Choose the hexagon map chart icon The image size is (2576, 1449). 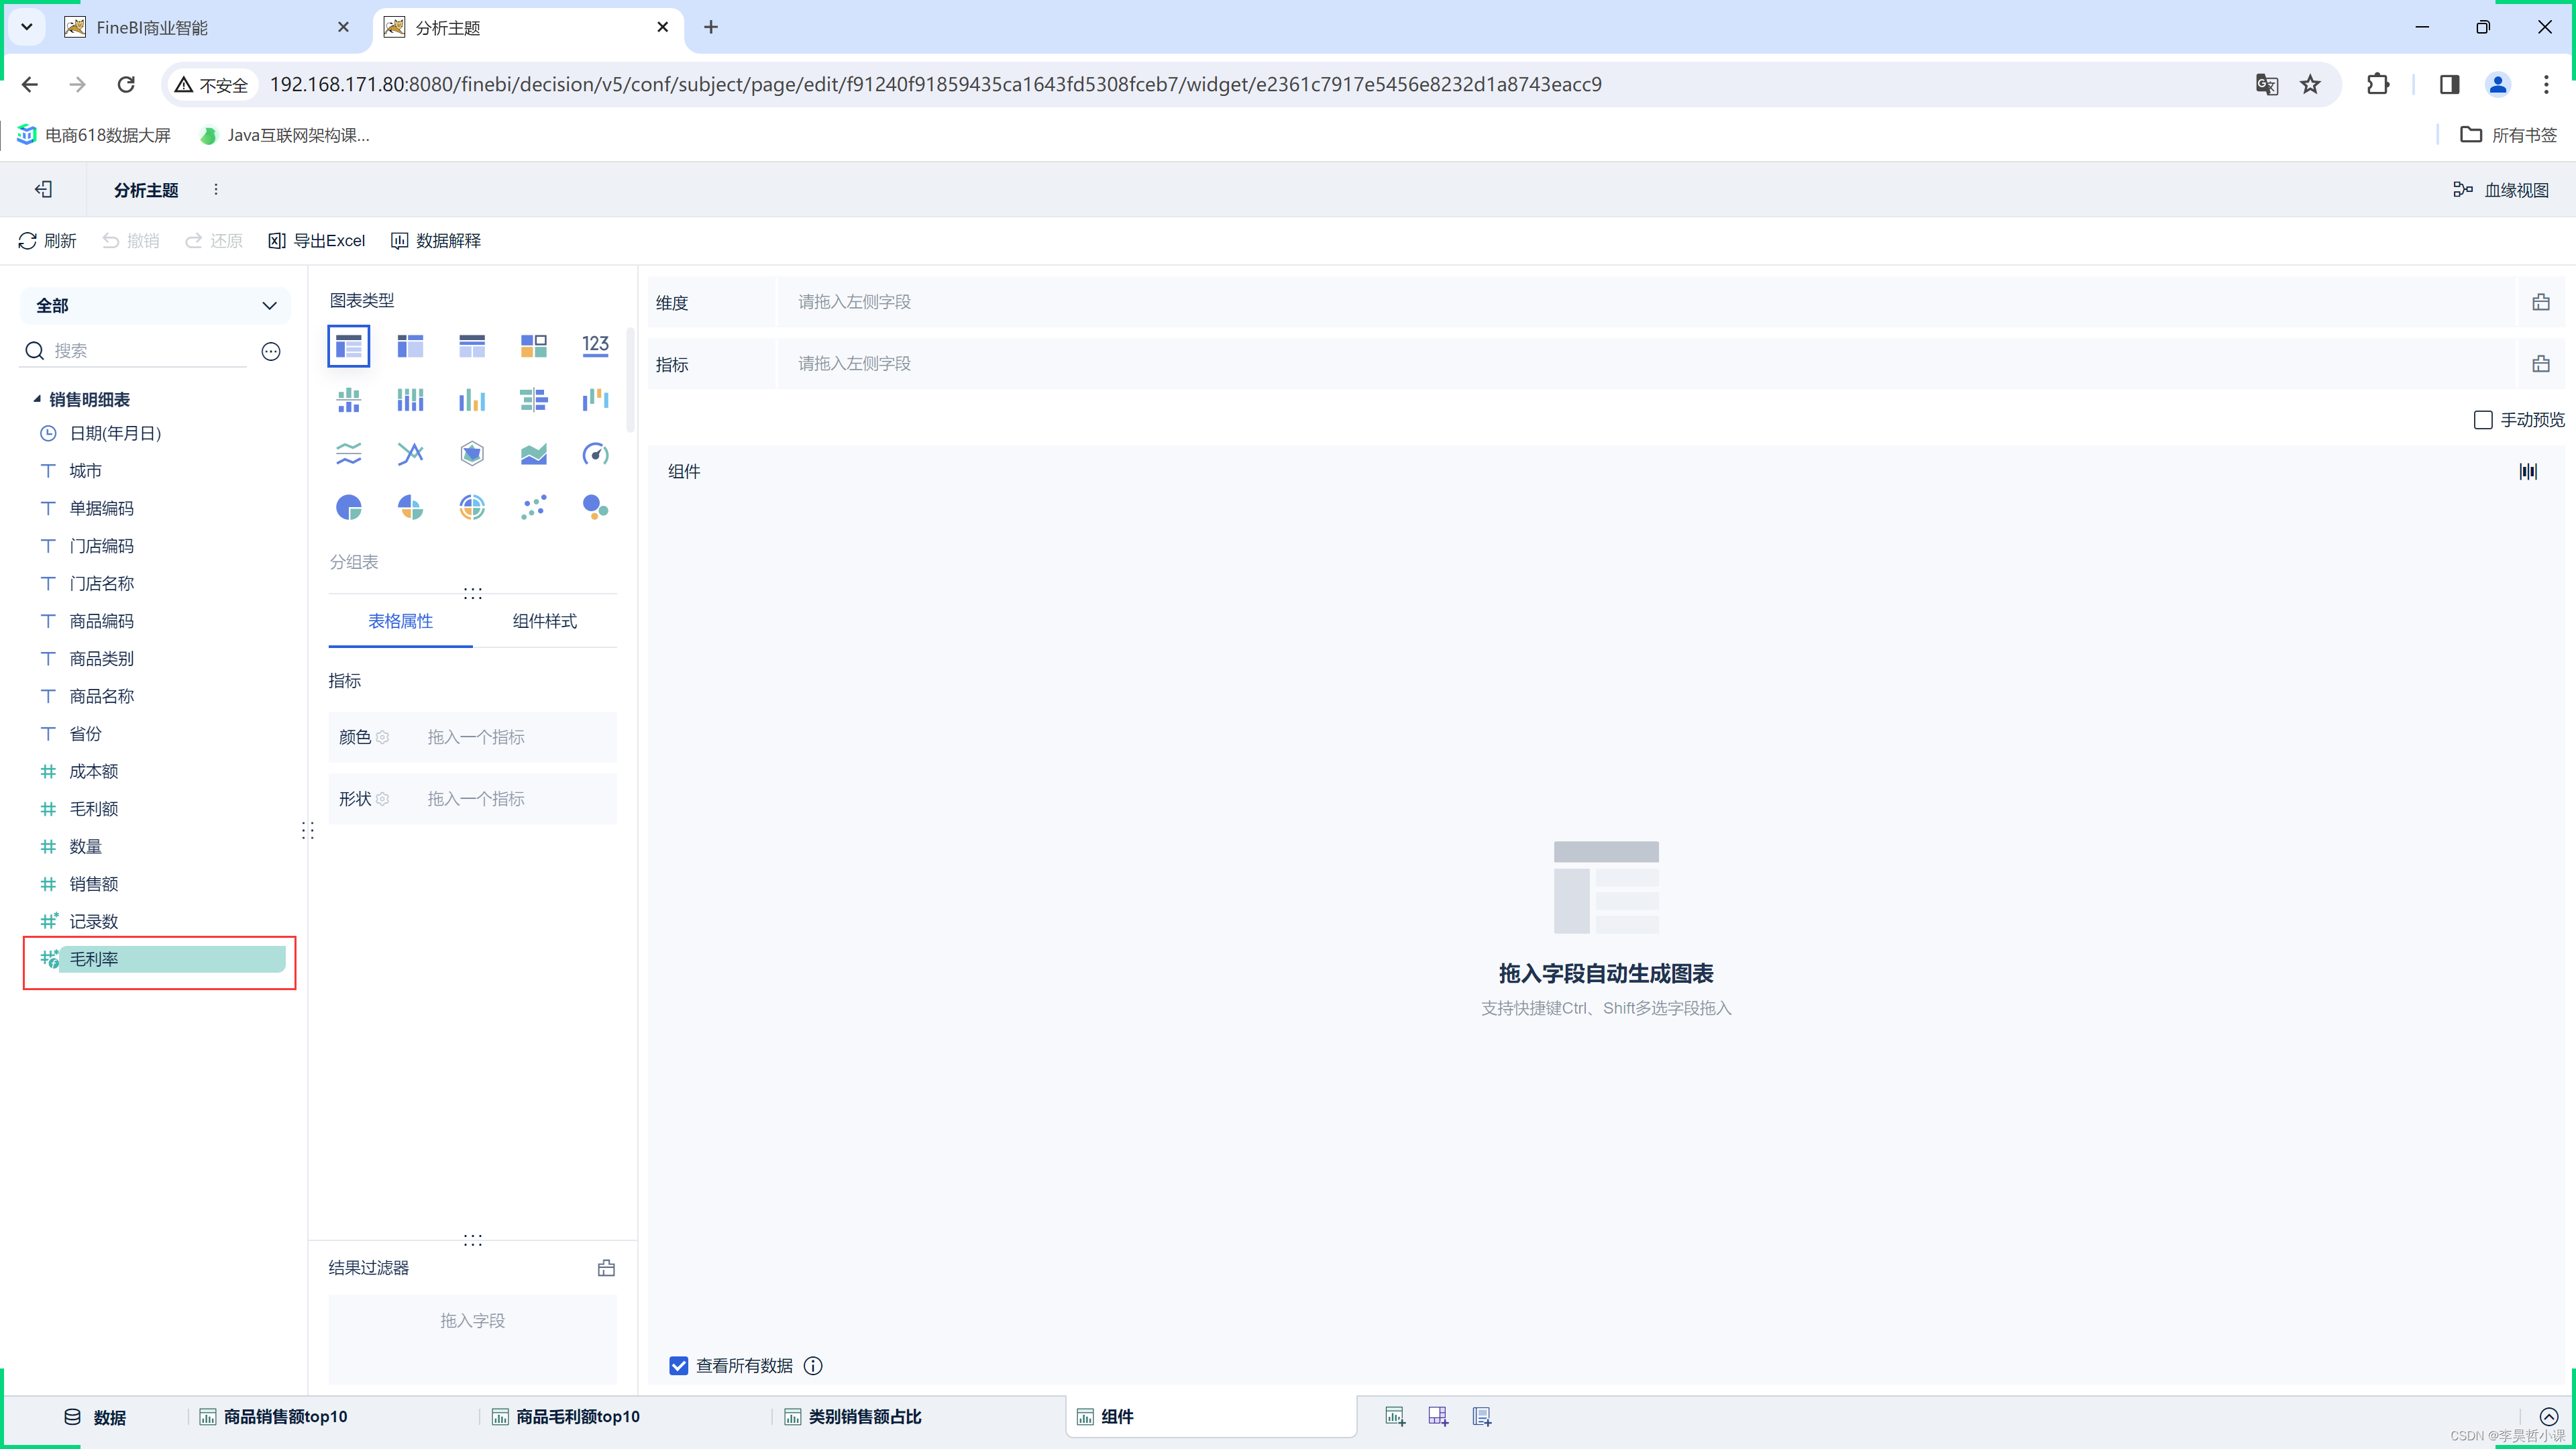pos(472,454)
